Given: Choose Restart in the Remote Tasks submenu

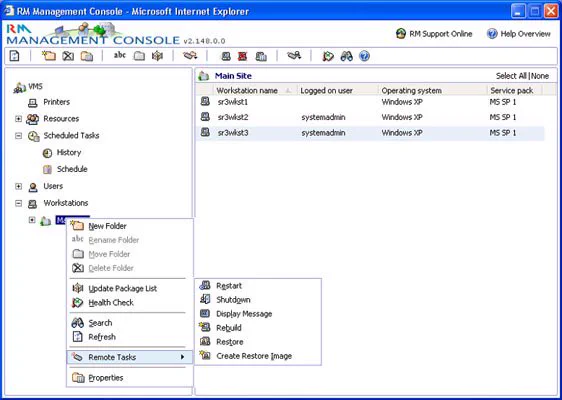Looking at the screenshot, I should click(x=257, y=286).
